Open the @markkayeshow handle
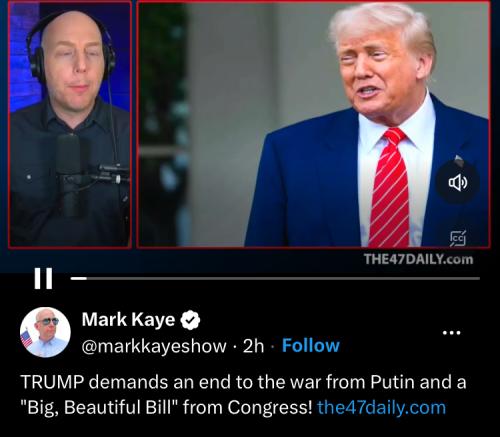The height and width of the screenshot is (437, 500). point(154,346)
